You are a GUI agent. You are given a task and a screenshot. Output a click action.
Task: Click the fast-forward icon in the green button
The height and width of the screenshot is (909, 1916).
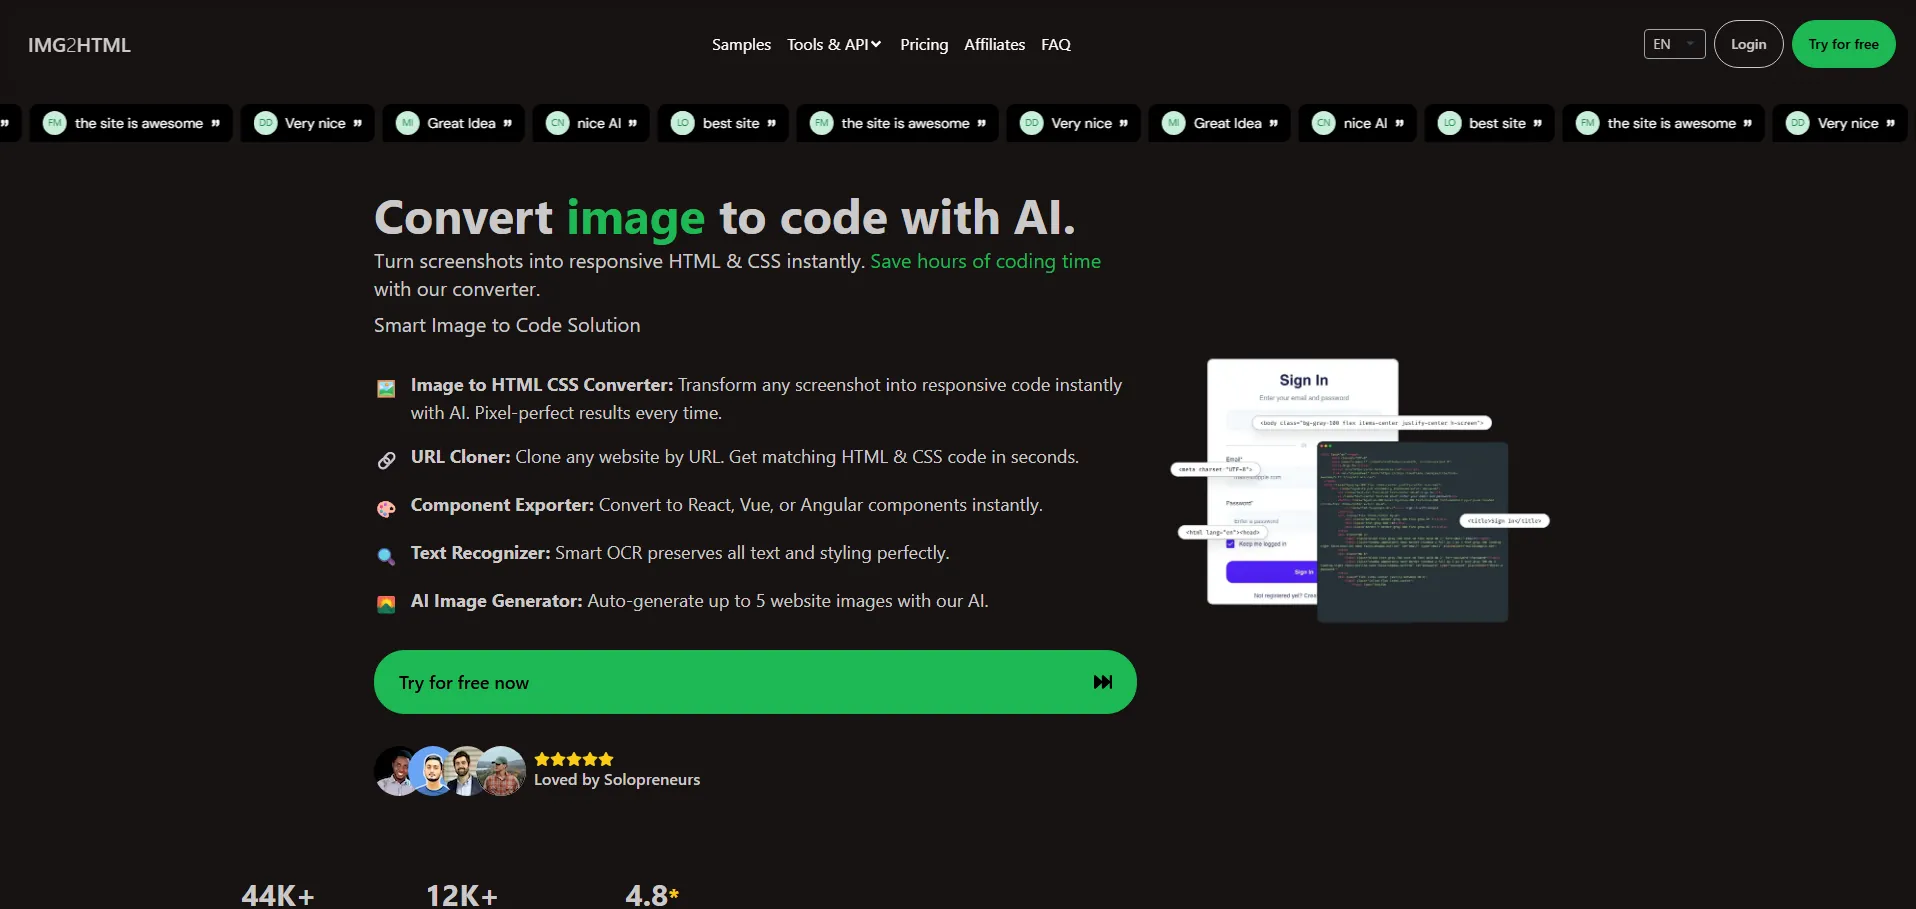[1102, 682]
